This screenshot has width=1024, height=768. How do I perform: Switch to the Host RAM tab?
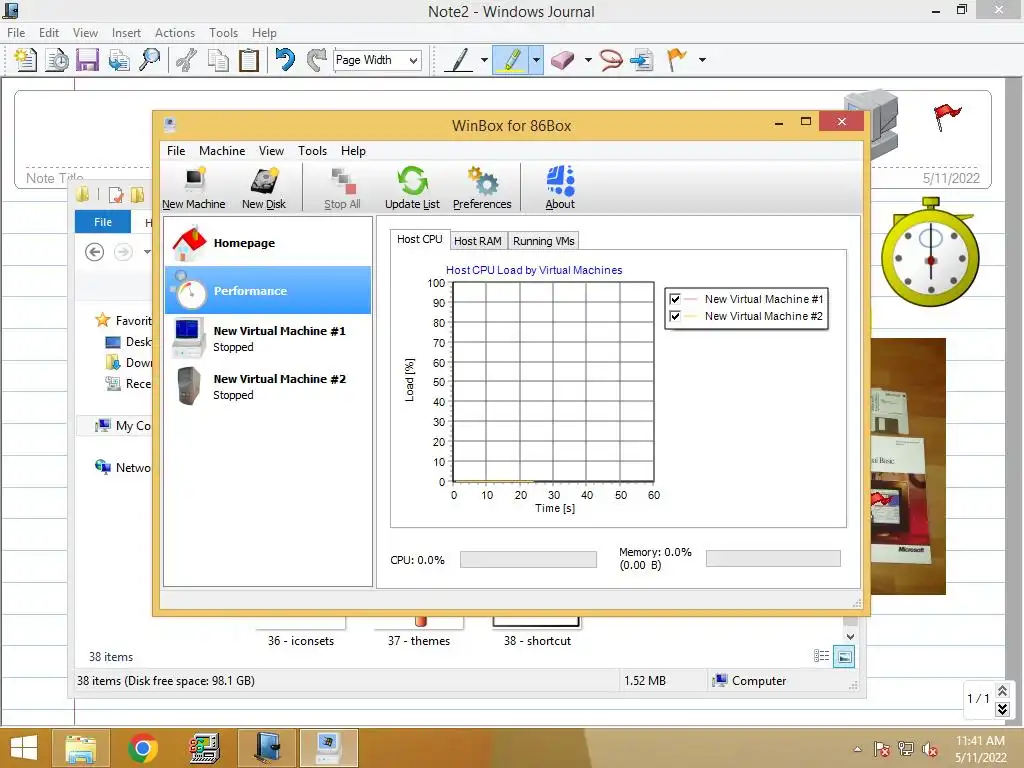(477, 241)
